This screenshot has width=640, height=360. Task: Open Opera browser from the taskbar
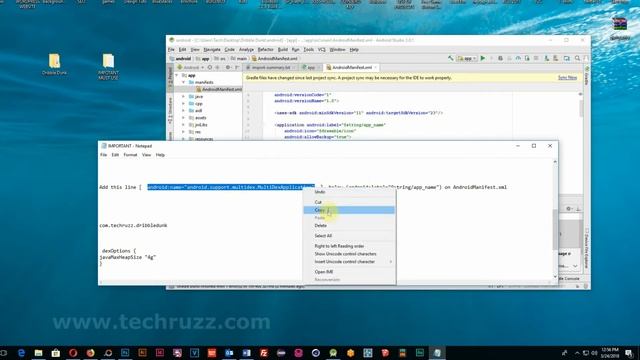pyautogui.click(x=73, y=353)
